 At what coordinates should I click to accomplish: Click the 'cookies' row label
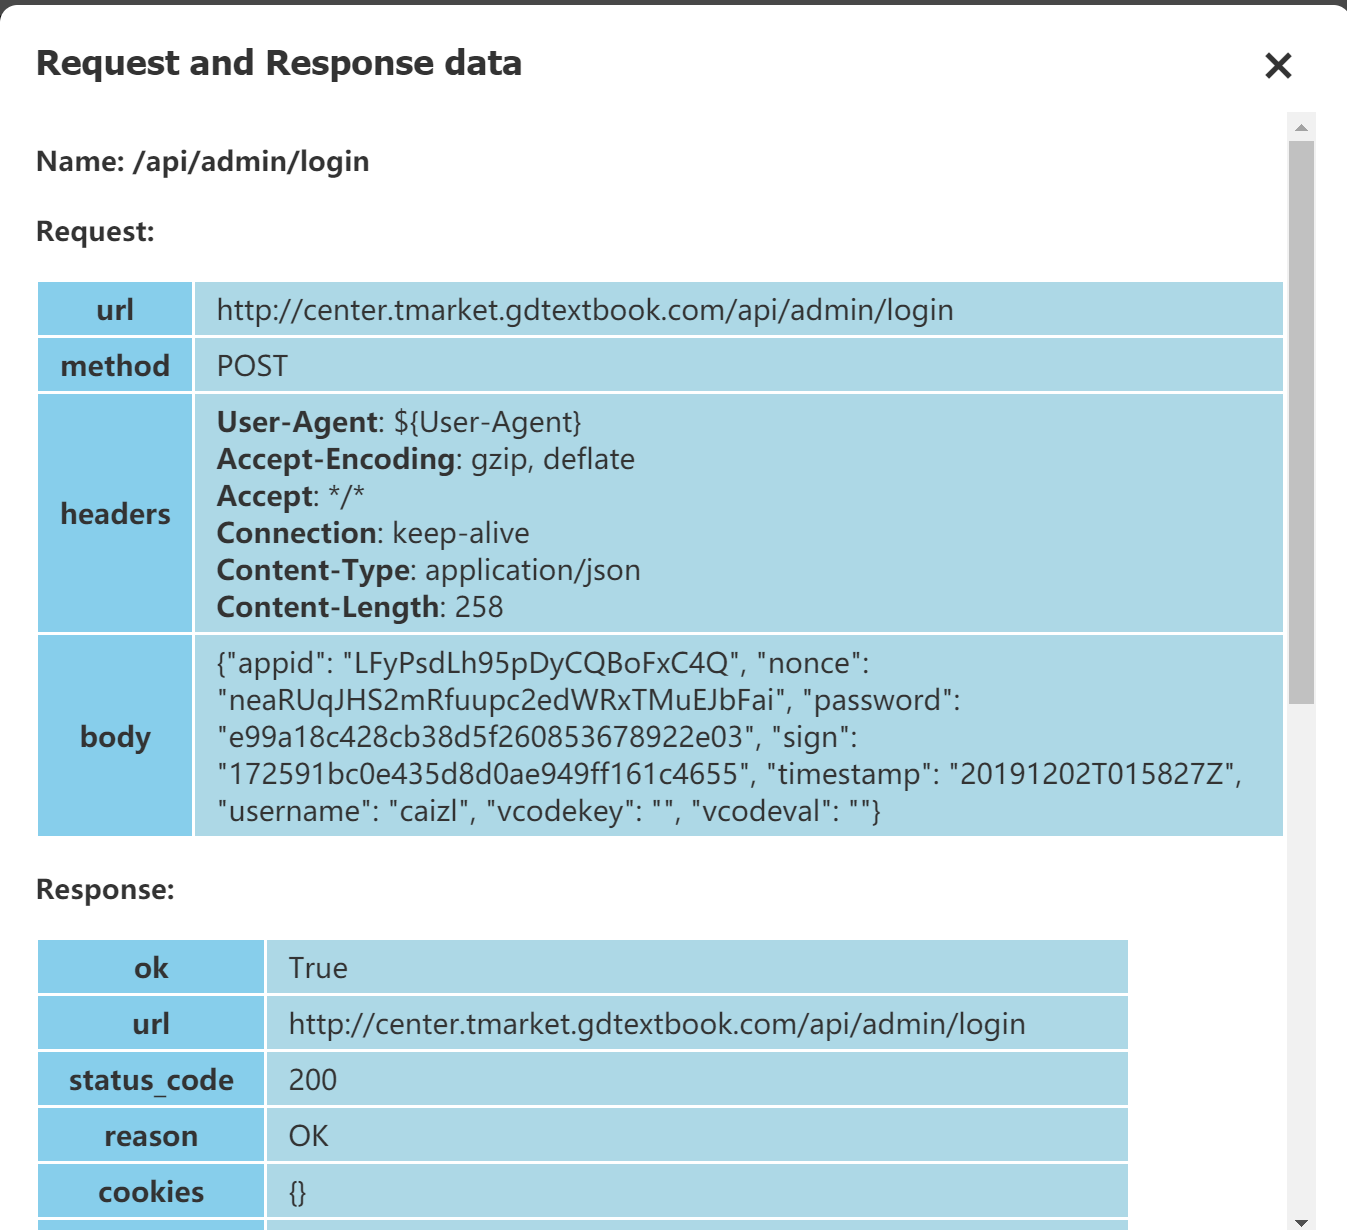tap(151, 1192)
